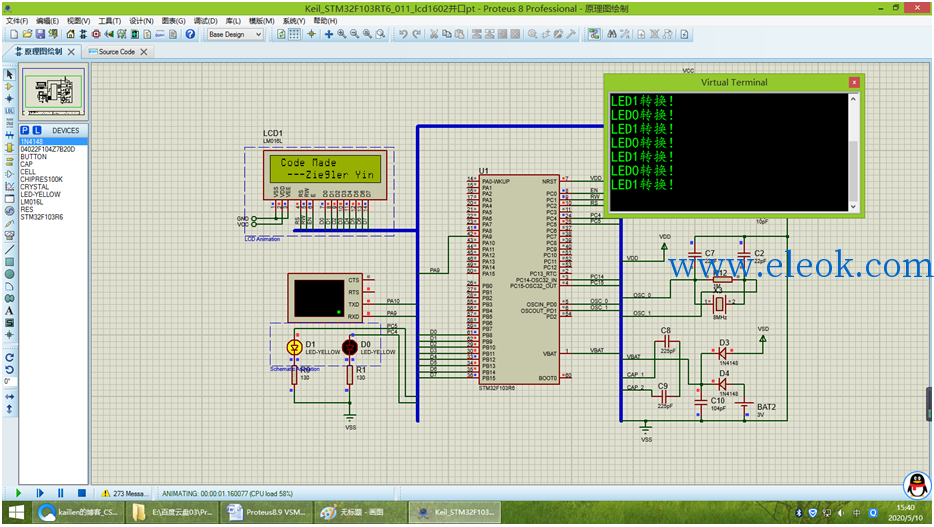
Task: Click the Home page toolbar icon
Action: tap(70, 34)
